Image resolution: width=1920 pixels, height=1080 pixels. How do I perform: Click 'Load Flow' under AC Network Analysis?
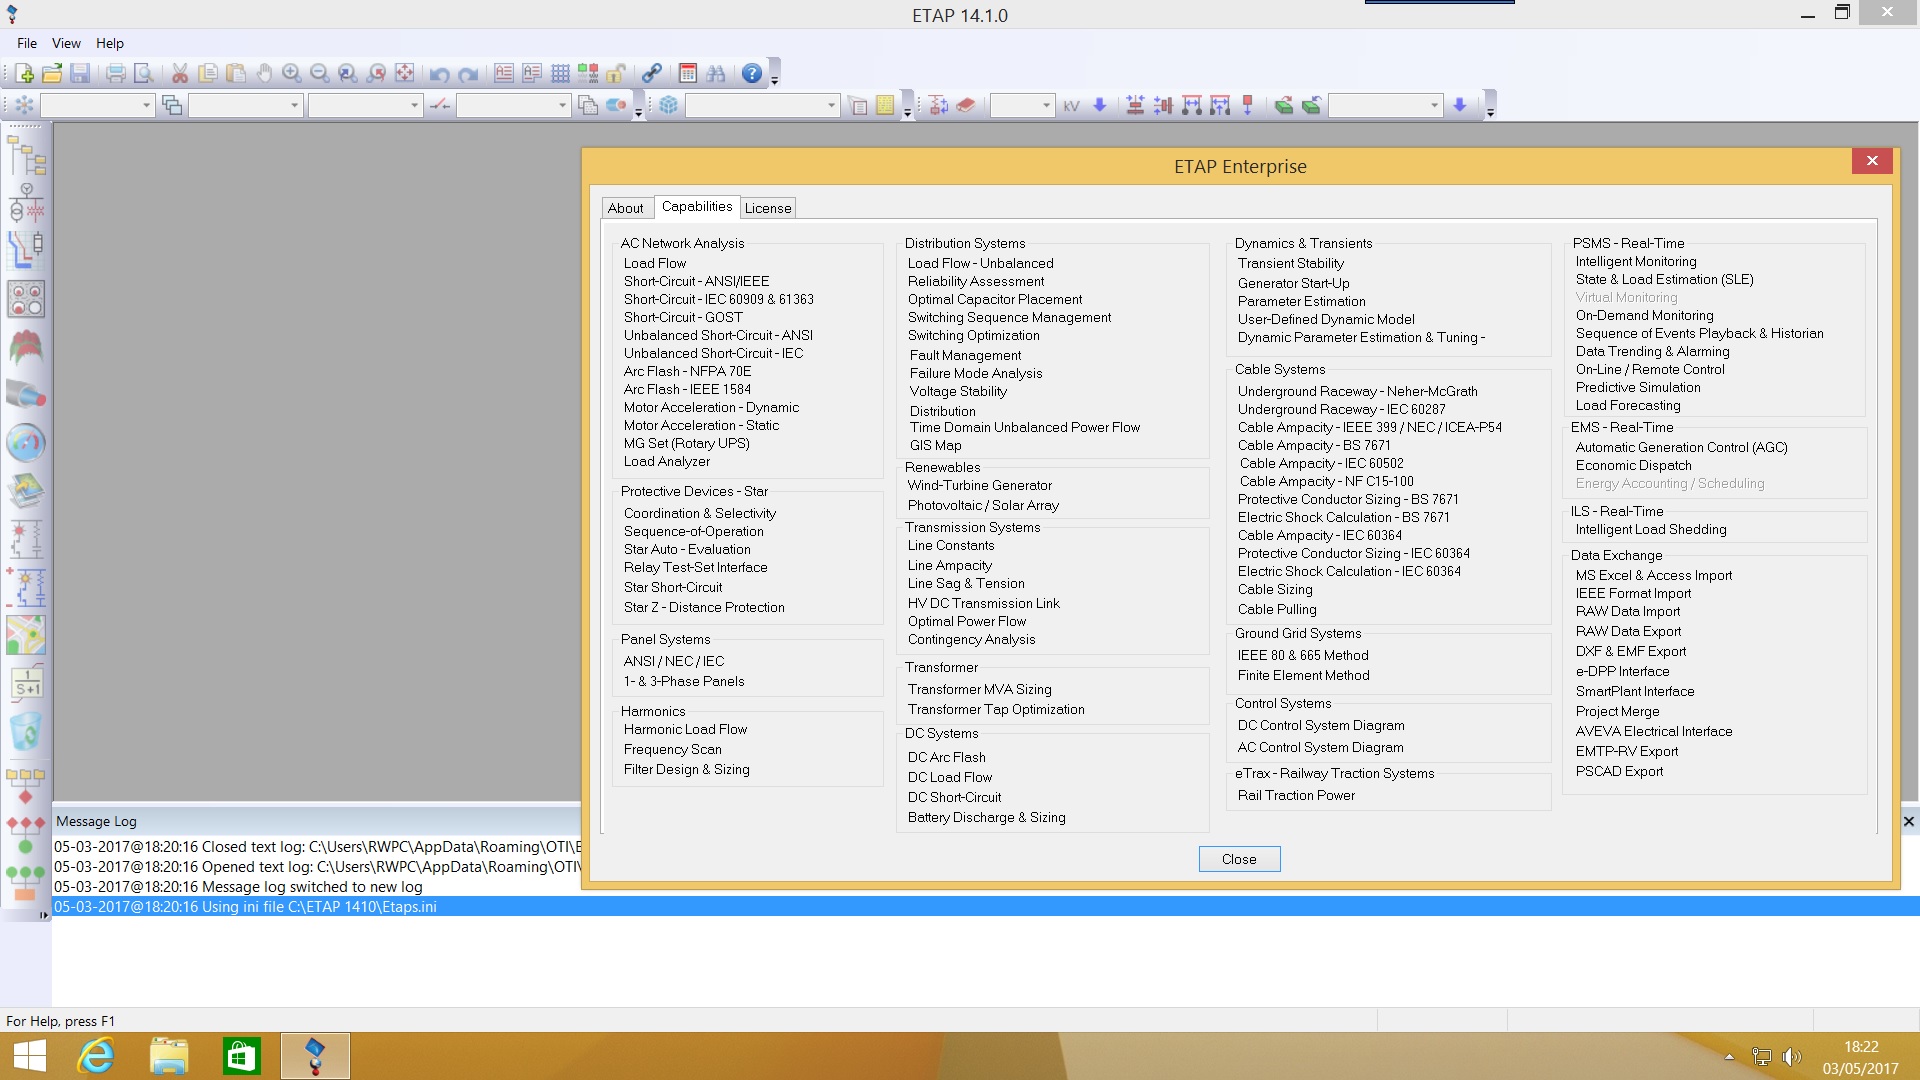tap(655, 263)
